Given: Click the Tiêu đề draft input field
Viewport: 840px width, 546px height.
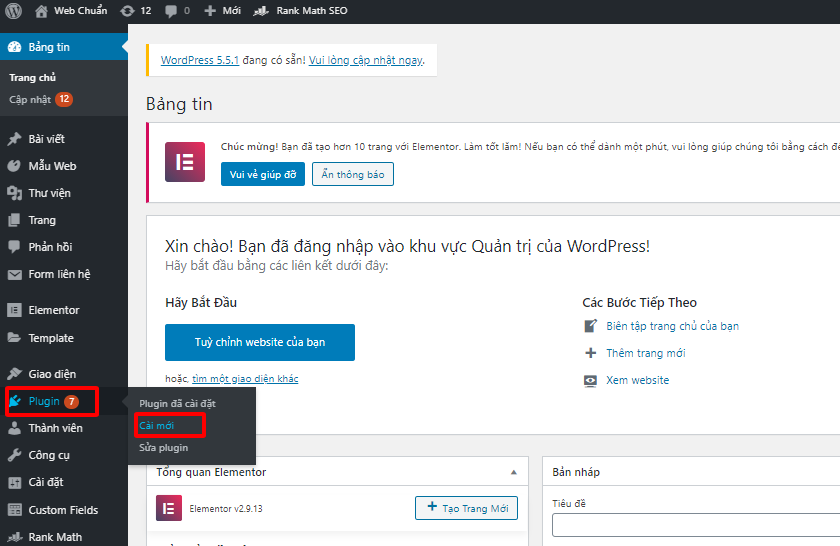Looking at the screenshot, I should [696, 525].
